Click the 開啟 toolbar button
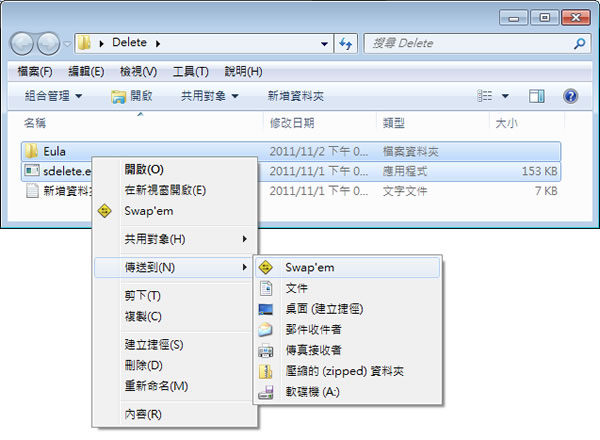 (x=132, y=96)
